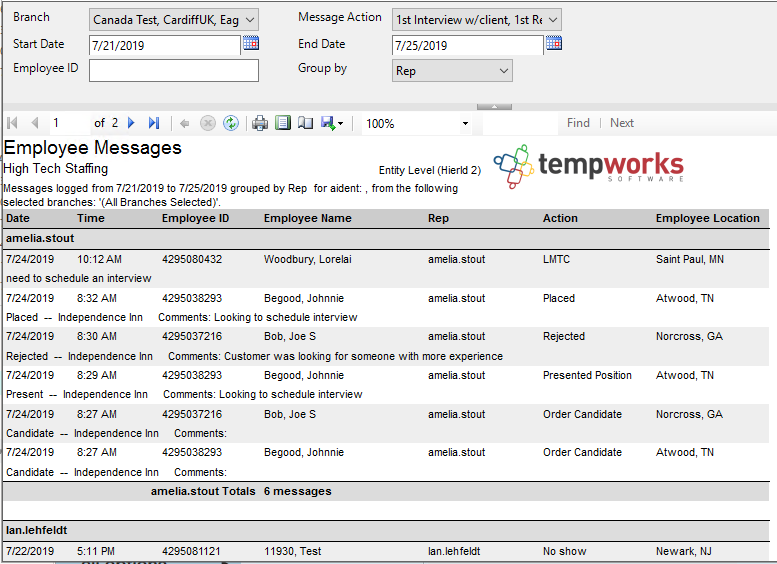This screenshot has width=777, height=564.
Task: Click the Employee ID input field
Action: coord(174,70)
